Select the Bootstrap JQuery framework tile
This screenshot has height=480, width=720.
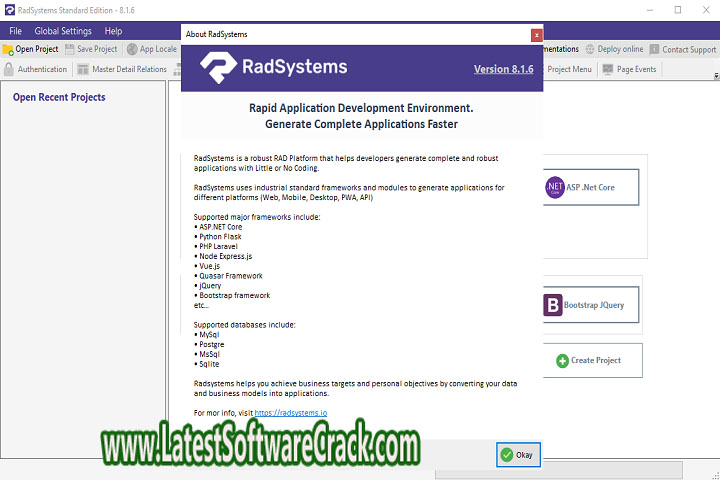590,305
